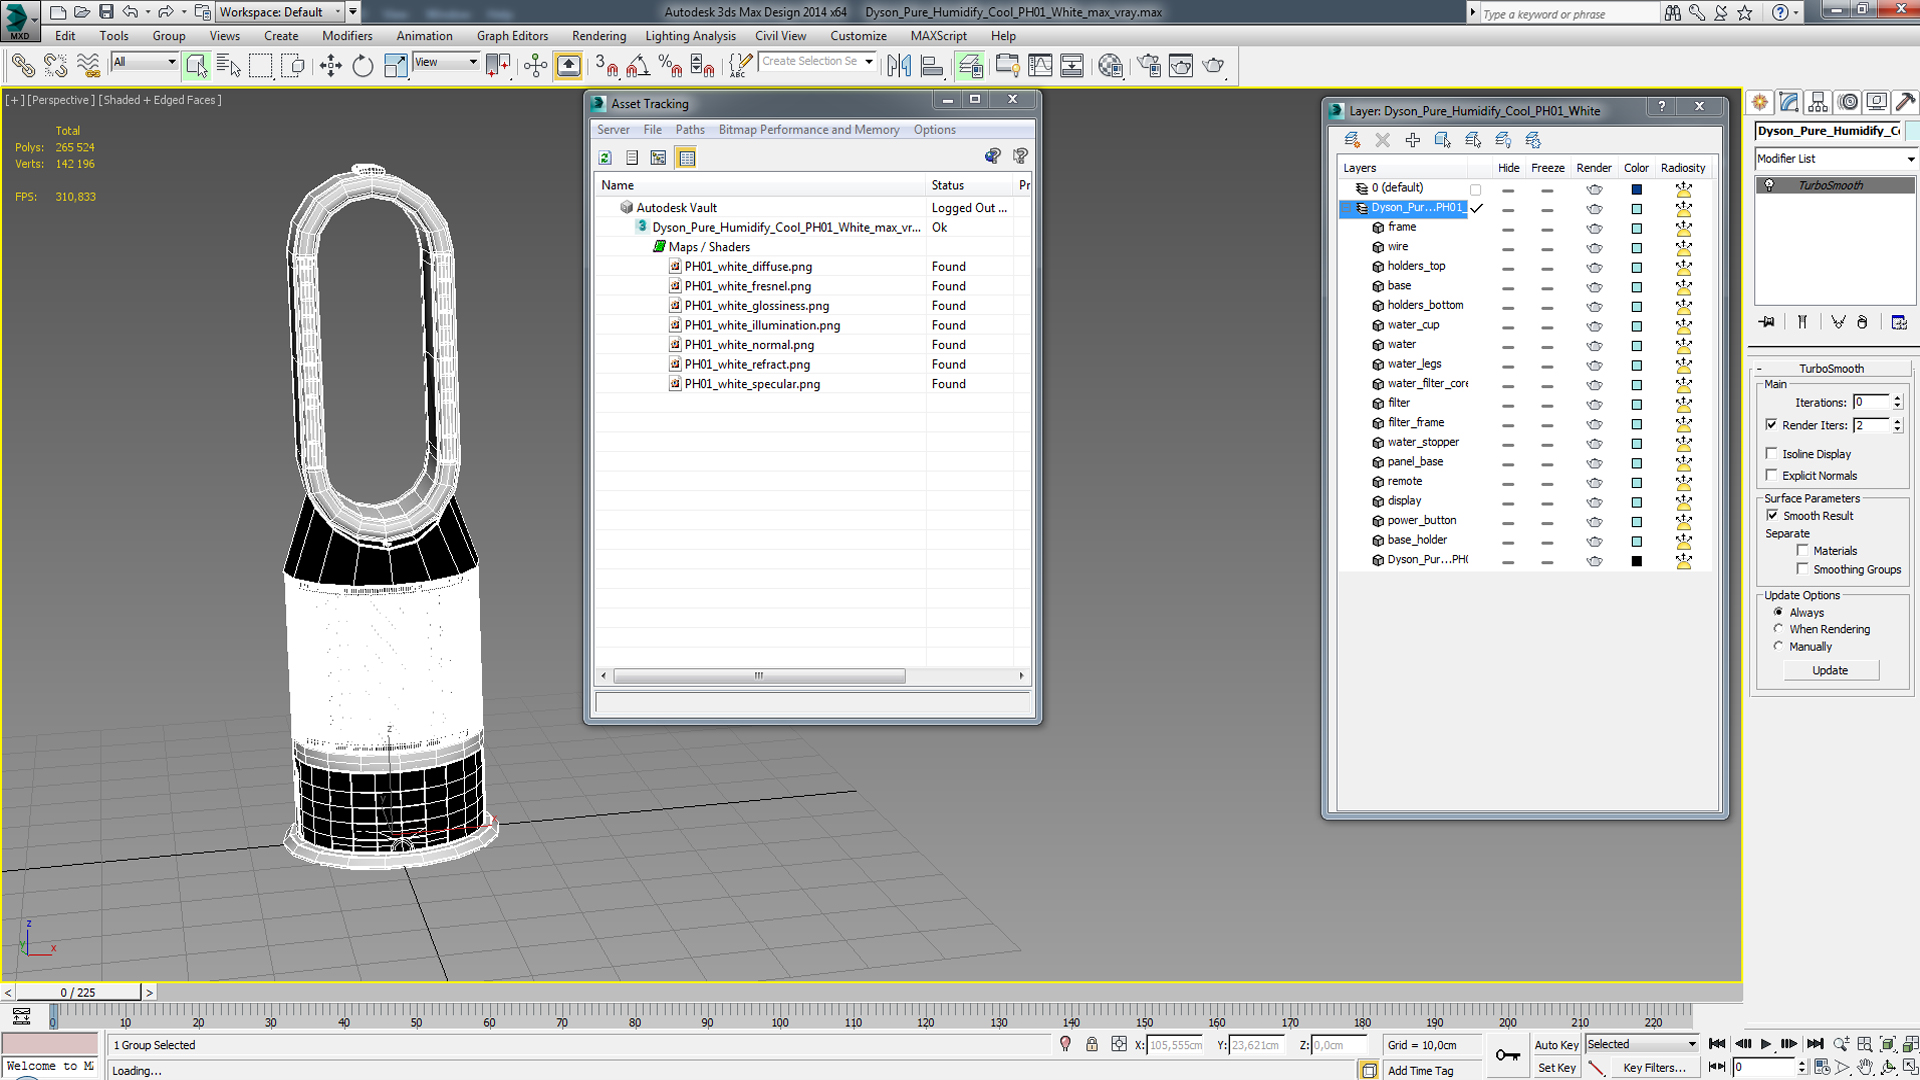This screenshot has height=1080, width=1920.
Task: Toggle Percent Snap tool
Action: tap(670, 66)
